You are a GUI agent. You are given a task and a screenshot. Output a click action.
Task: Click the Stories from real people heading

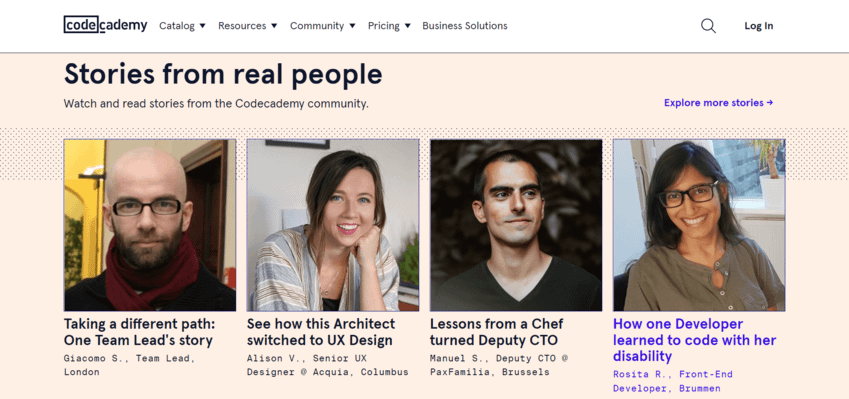pos(223,74)
